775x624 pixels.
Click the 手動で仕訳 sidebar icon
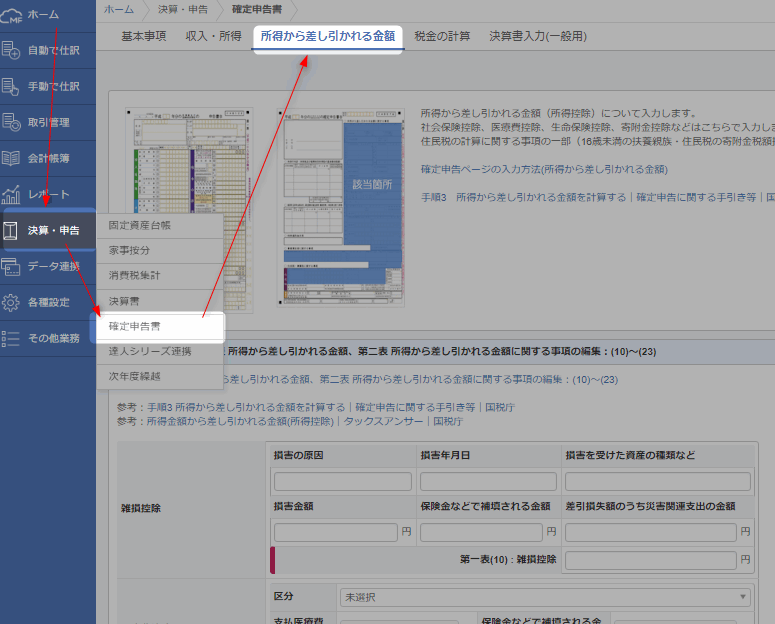(12, 86)
